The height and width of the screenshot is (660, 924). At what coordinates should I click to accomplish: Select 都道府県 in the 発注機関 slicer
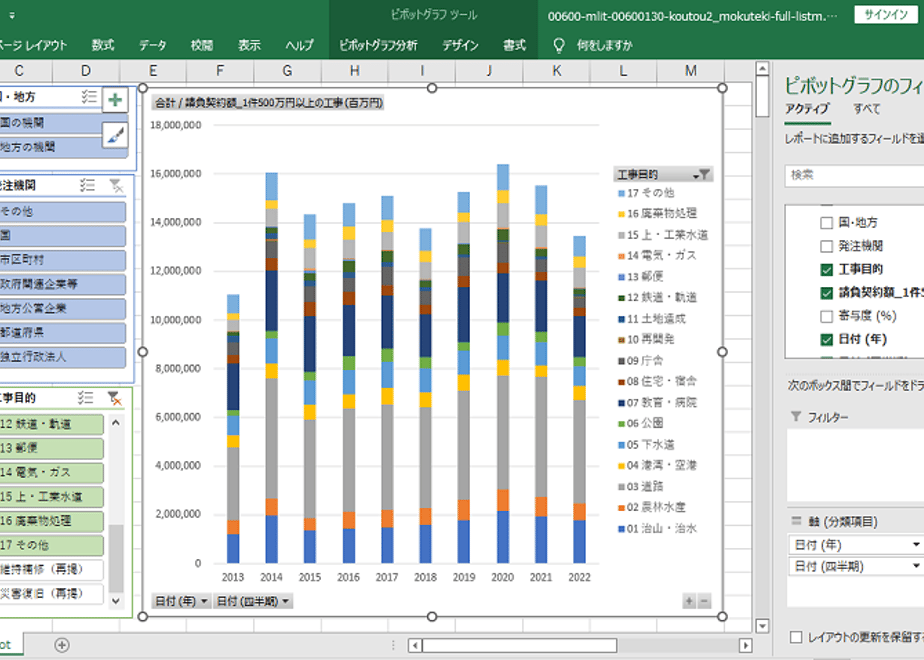pyautogui.click(x=62, y=332)
